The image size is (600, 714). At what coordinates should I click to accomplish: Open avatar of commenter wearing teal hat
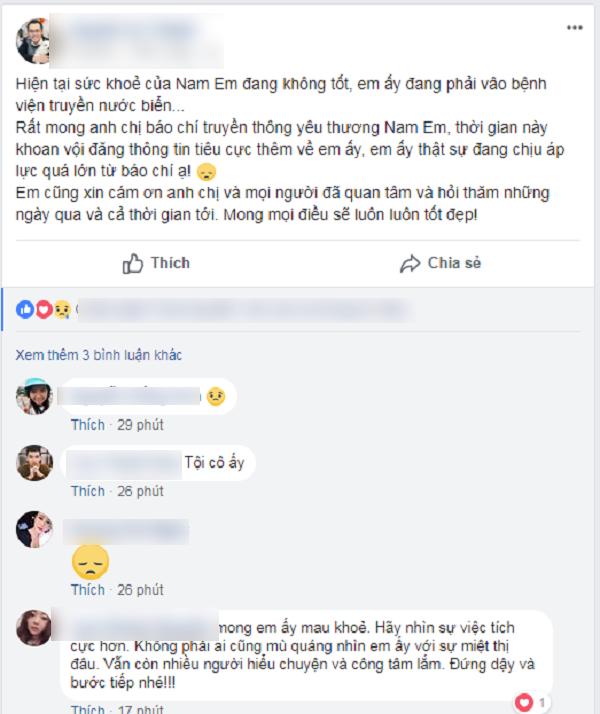pos(34,396)
